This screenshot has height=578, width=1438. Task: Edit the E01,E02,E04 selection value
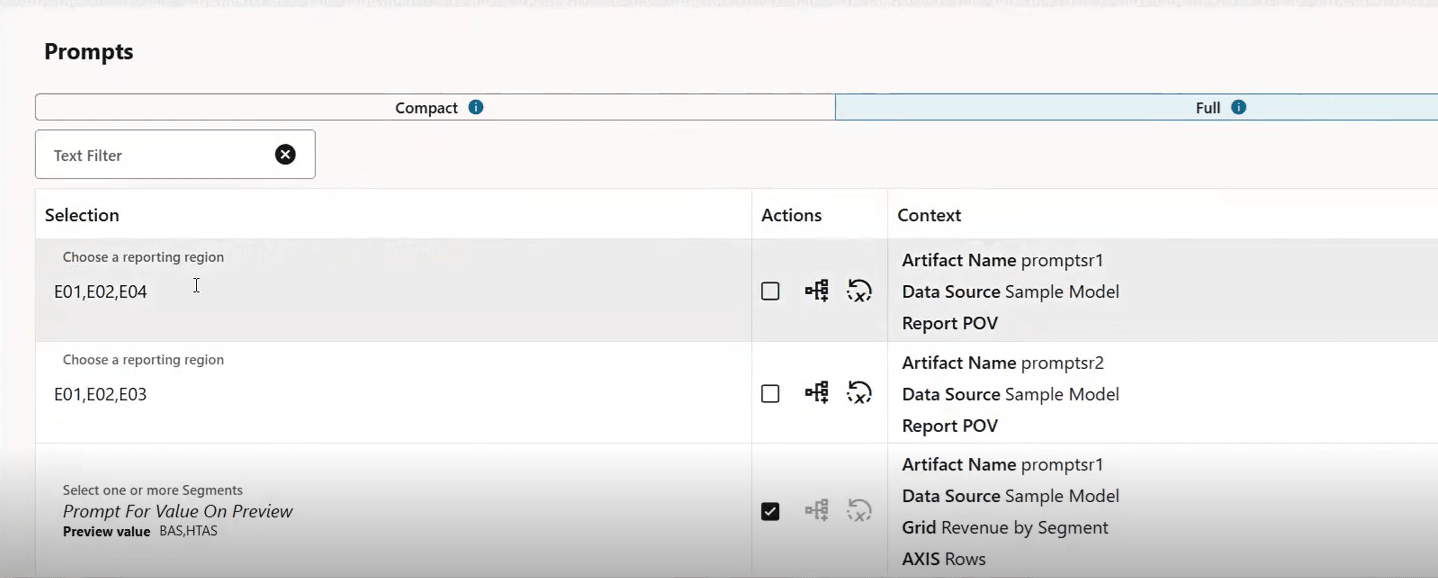[x=101, y=292]
